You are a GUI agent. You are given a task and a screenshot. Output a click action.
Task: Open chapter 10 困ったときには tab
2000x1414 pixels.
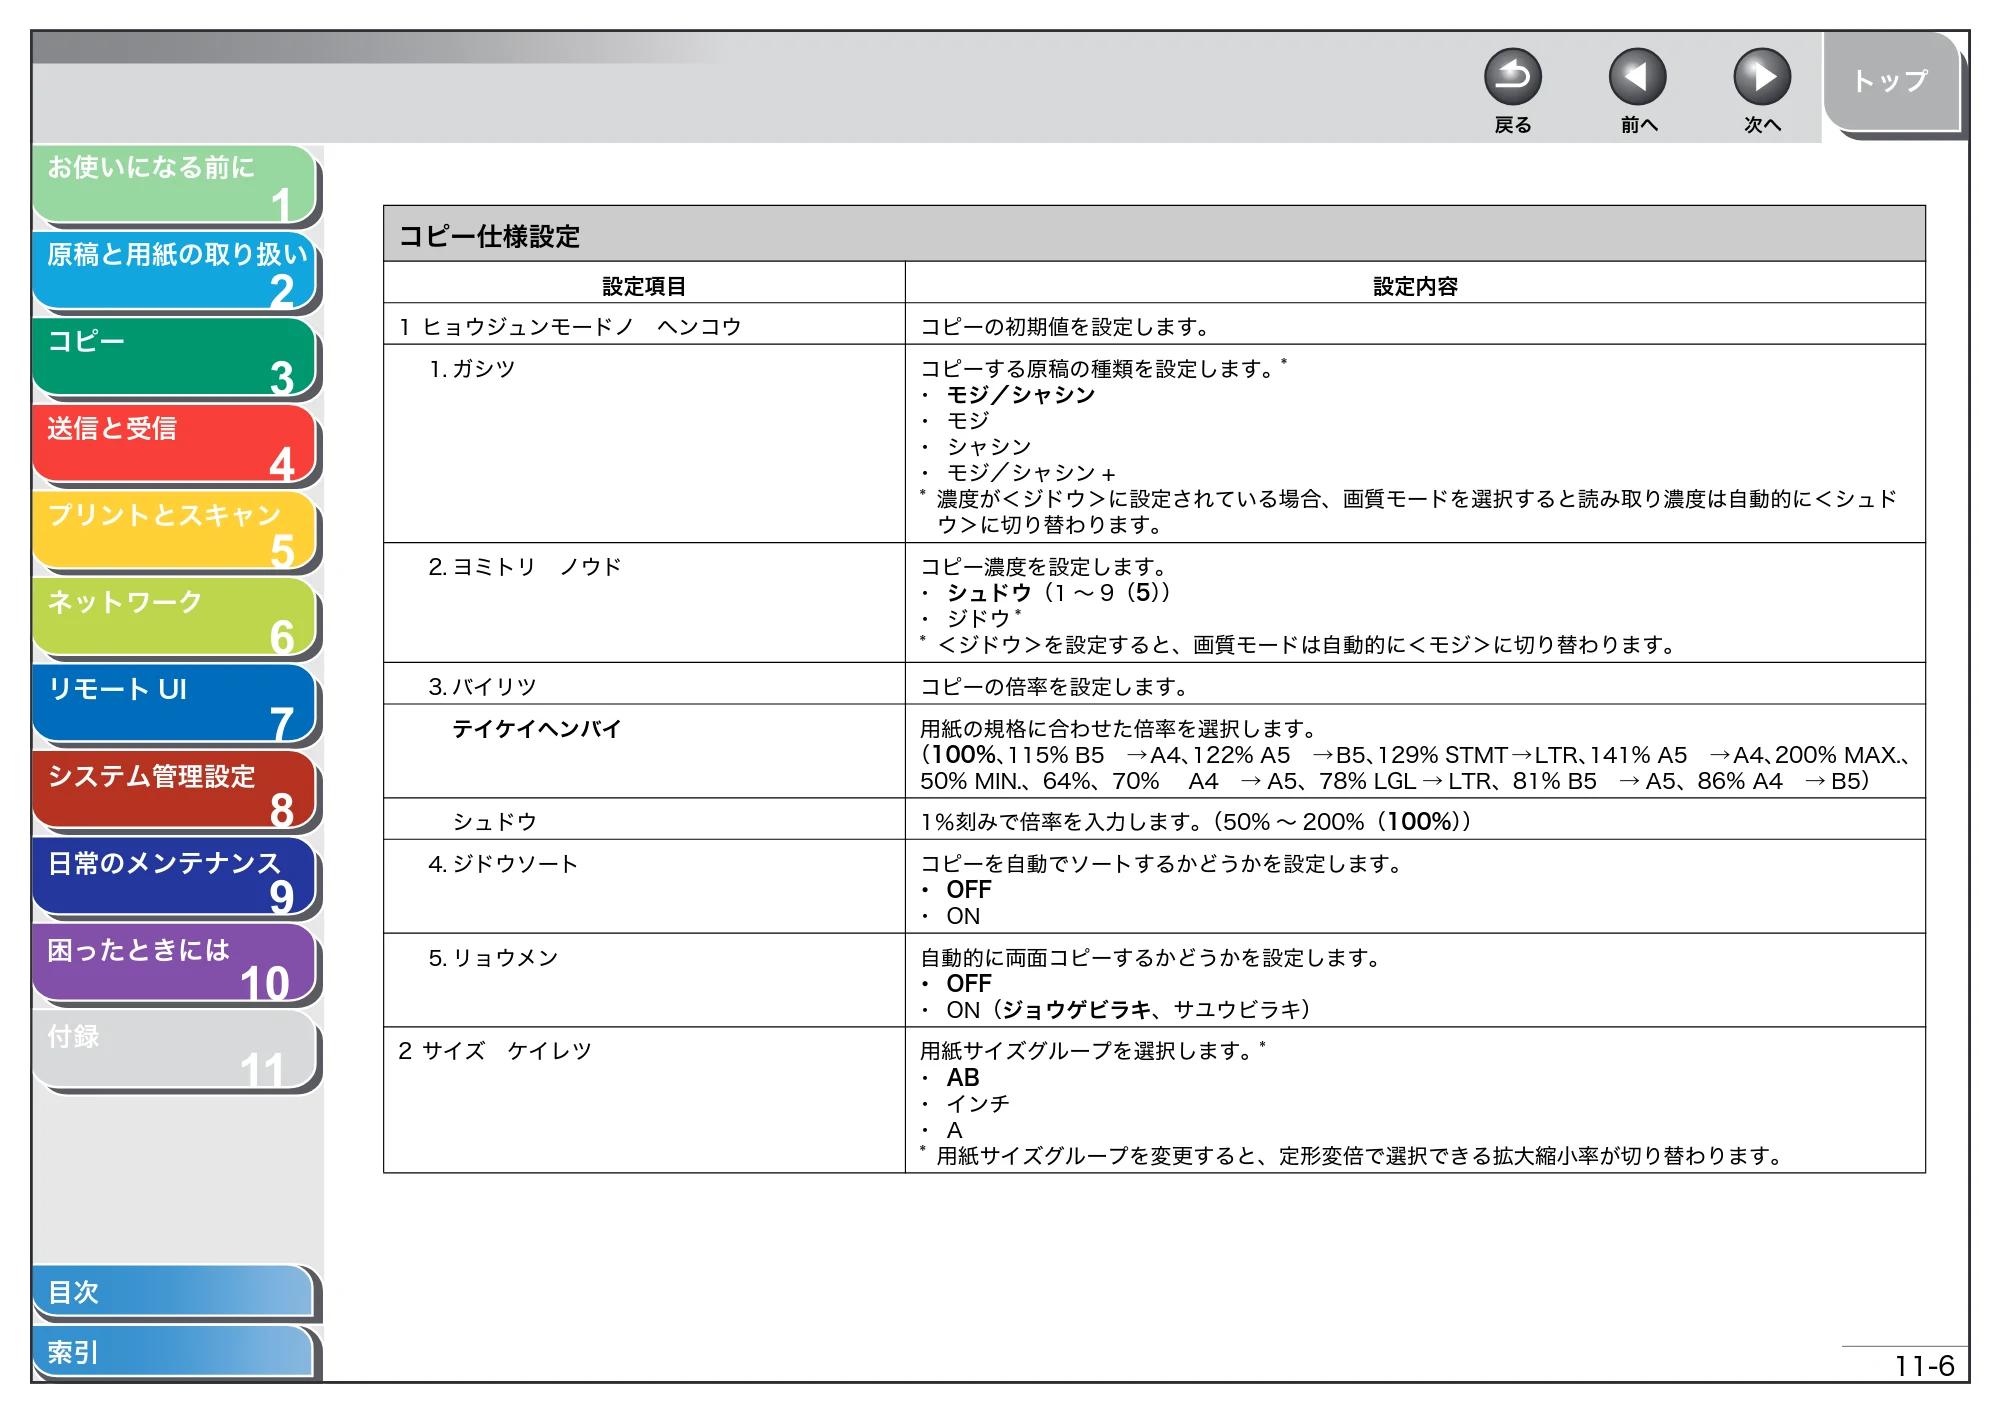pyautogui.click(x=175, y=965)
